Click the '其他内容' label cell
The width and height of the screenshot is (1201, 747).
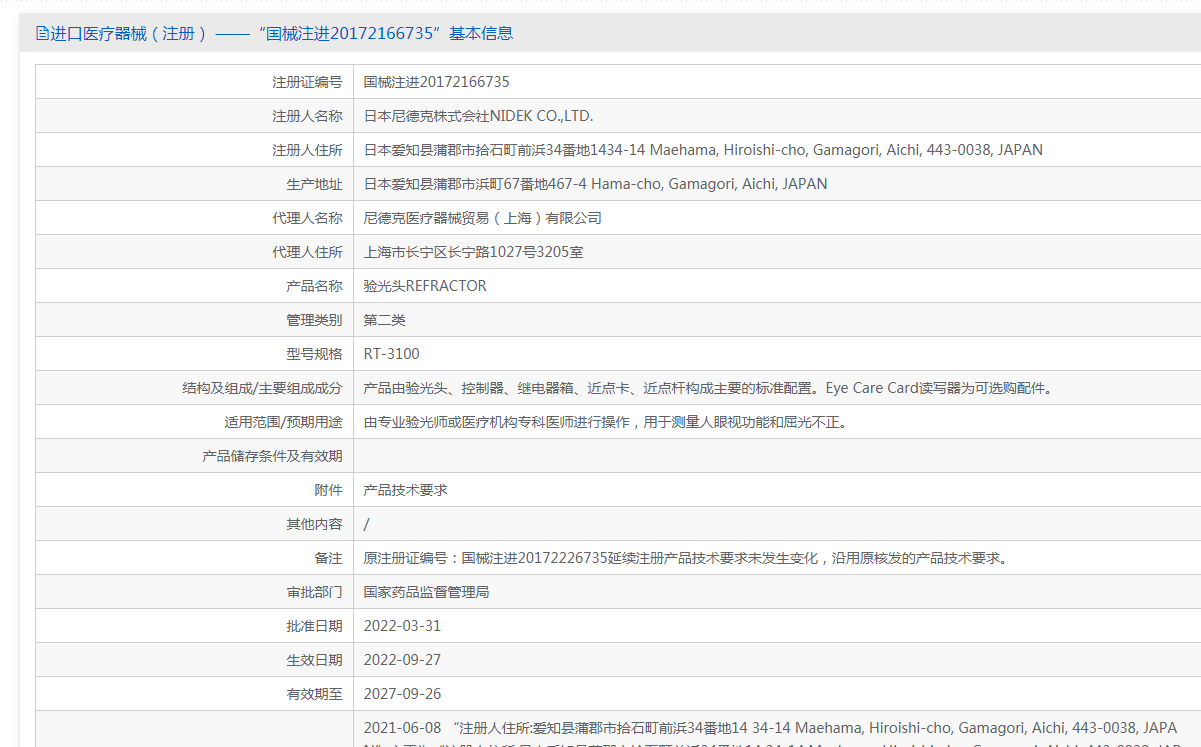195,524
